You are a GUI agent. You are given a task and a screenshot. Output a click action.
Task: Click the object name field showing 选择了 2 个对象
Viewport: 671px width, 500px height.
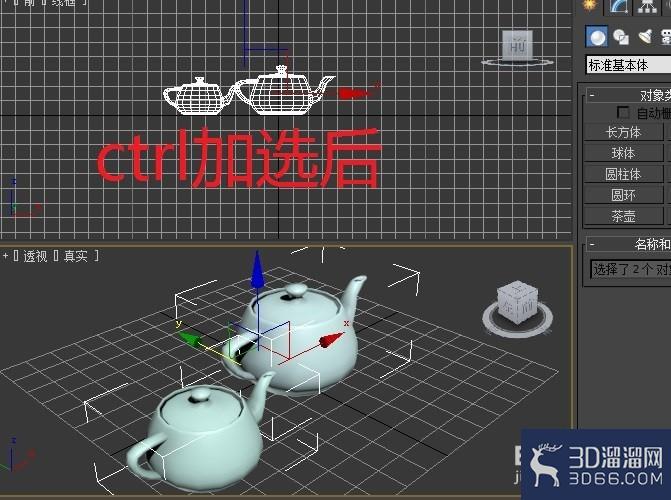(x=630, y=270)
